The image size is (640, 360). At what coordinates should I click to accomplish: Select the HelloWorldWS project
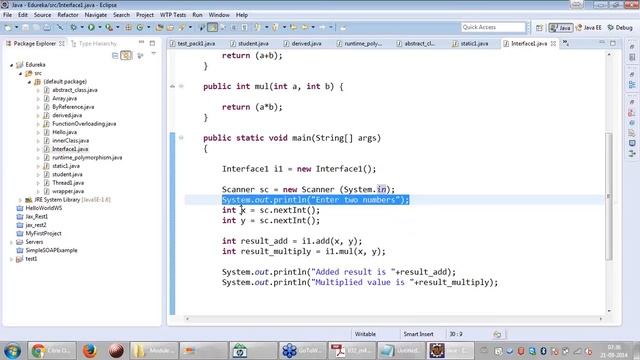click(x=44, y=208)
